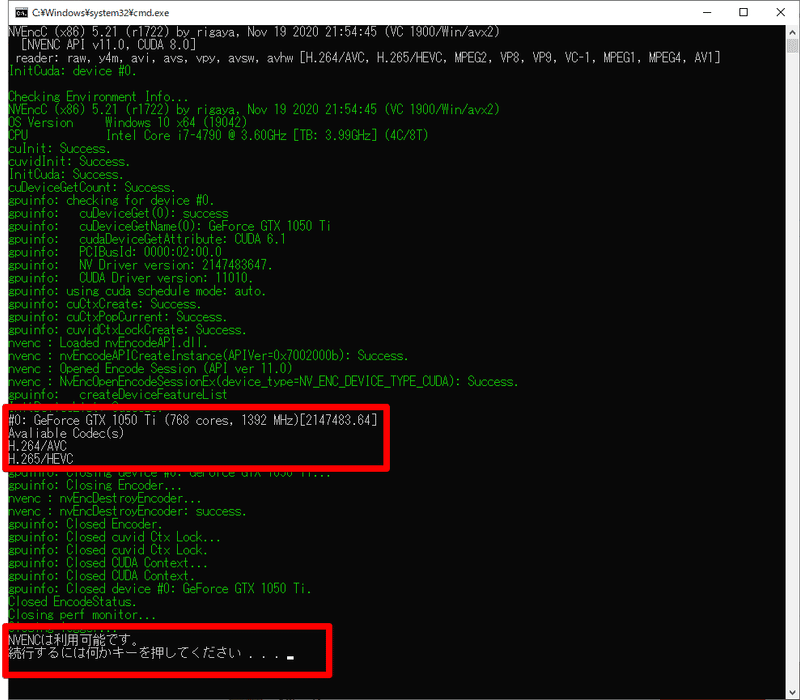This screenshot has height=700, width=800.
Task: Click 'gpuinfo: Closed Encoder.' line
Action: pos(85,524)
